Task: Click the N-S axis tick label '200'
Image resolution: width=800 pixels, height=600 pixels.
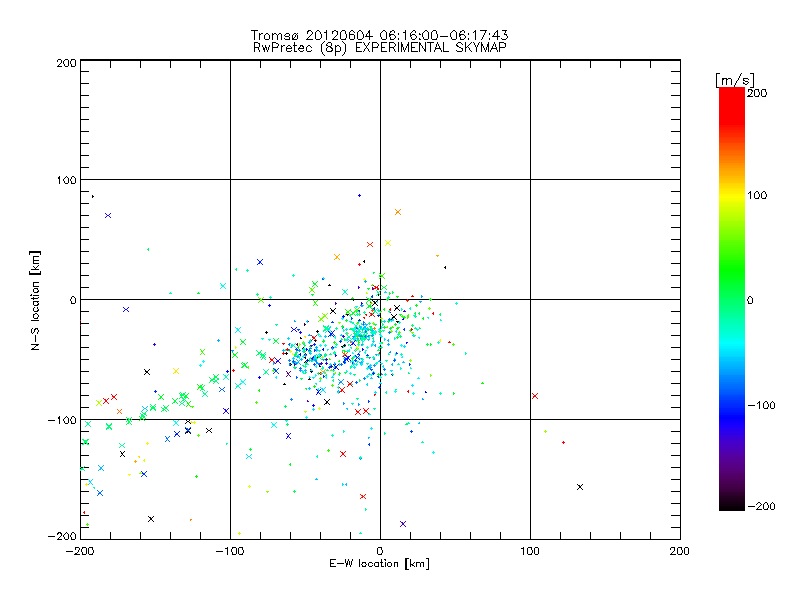Action: tap(66, 63)
